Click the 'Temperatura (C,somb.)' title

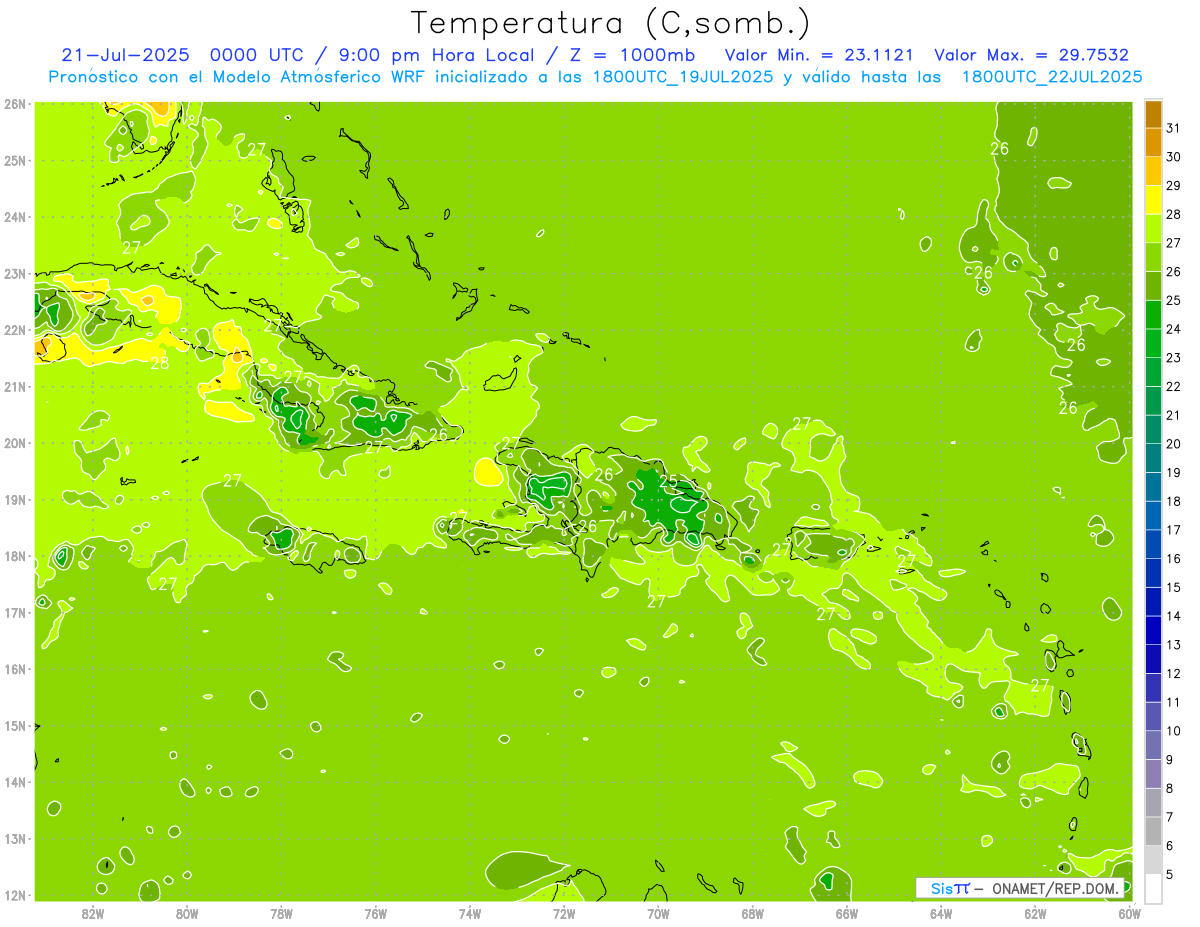click(x=611, y=22)
